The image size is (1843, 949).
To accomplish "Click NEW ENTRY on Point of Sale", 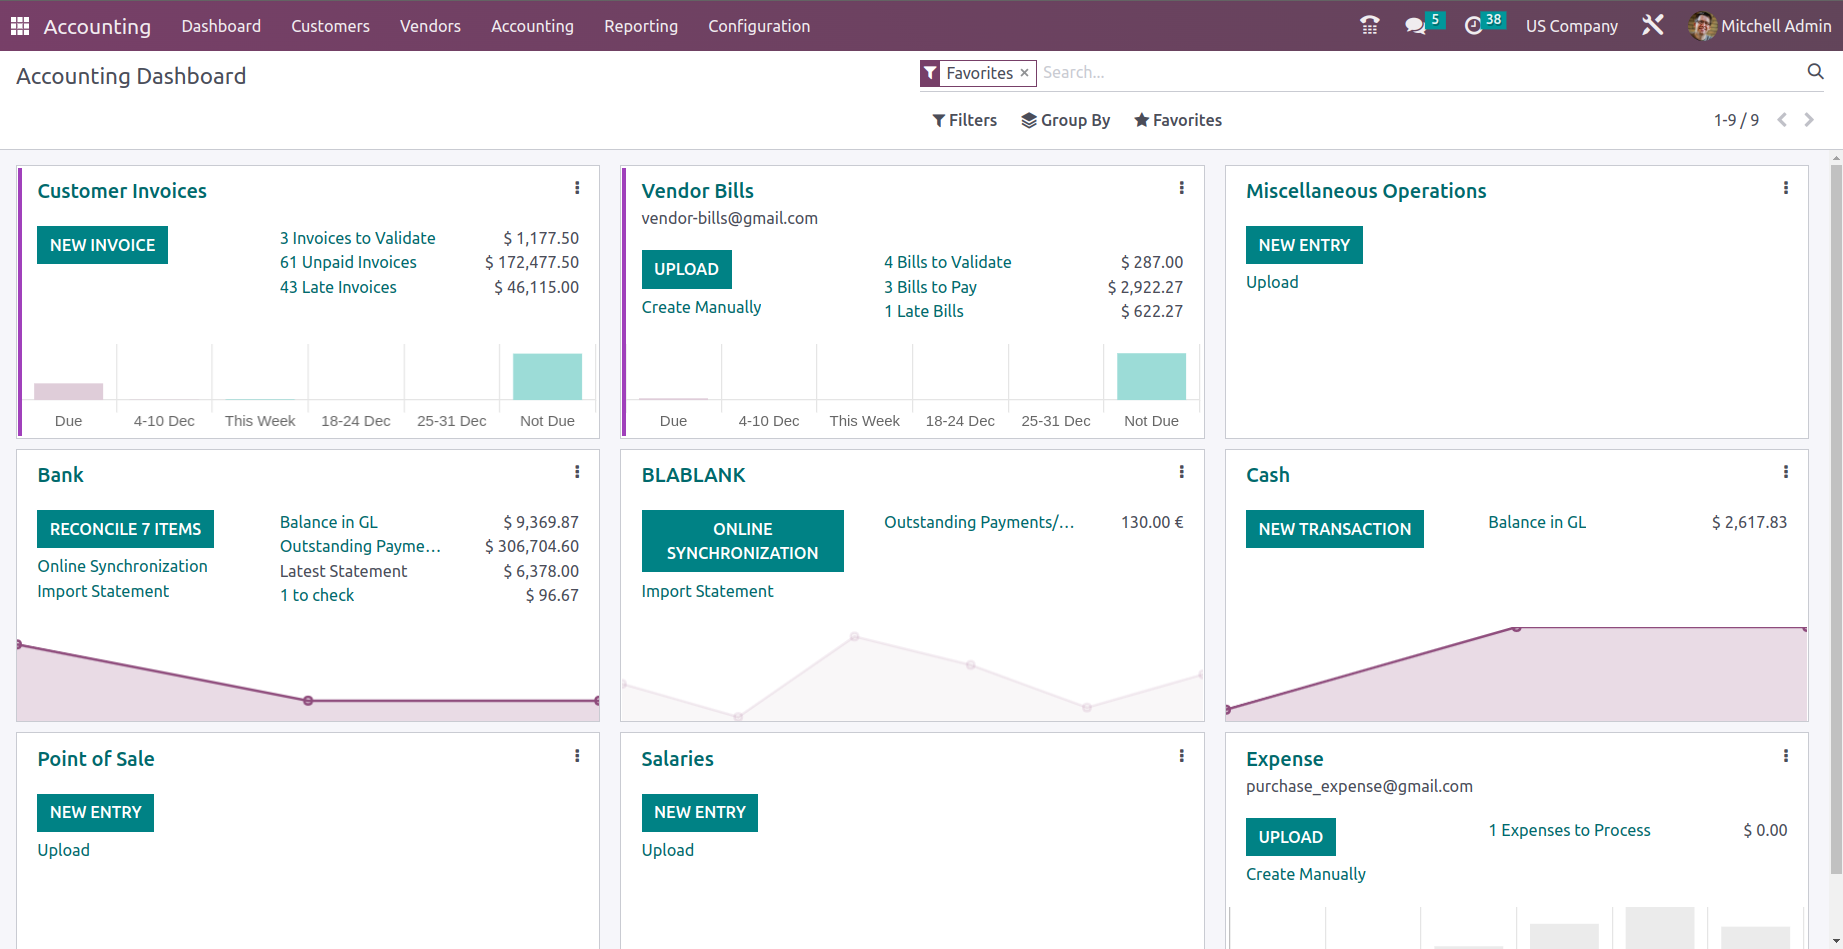I will (96, 812).
